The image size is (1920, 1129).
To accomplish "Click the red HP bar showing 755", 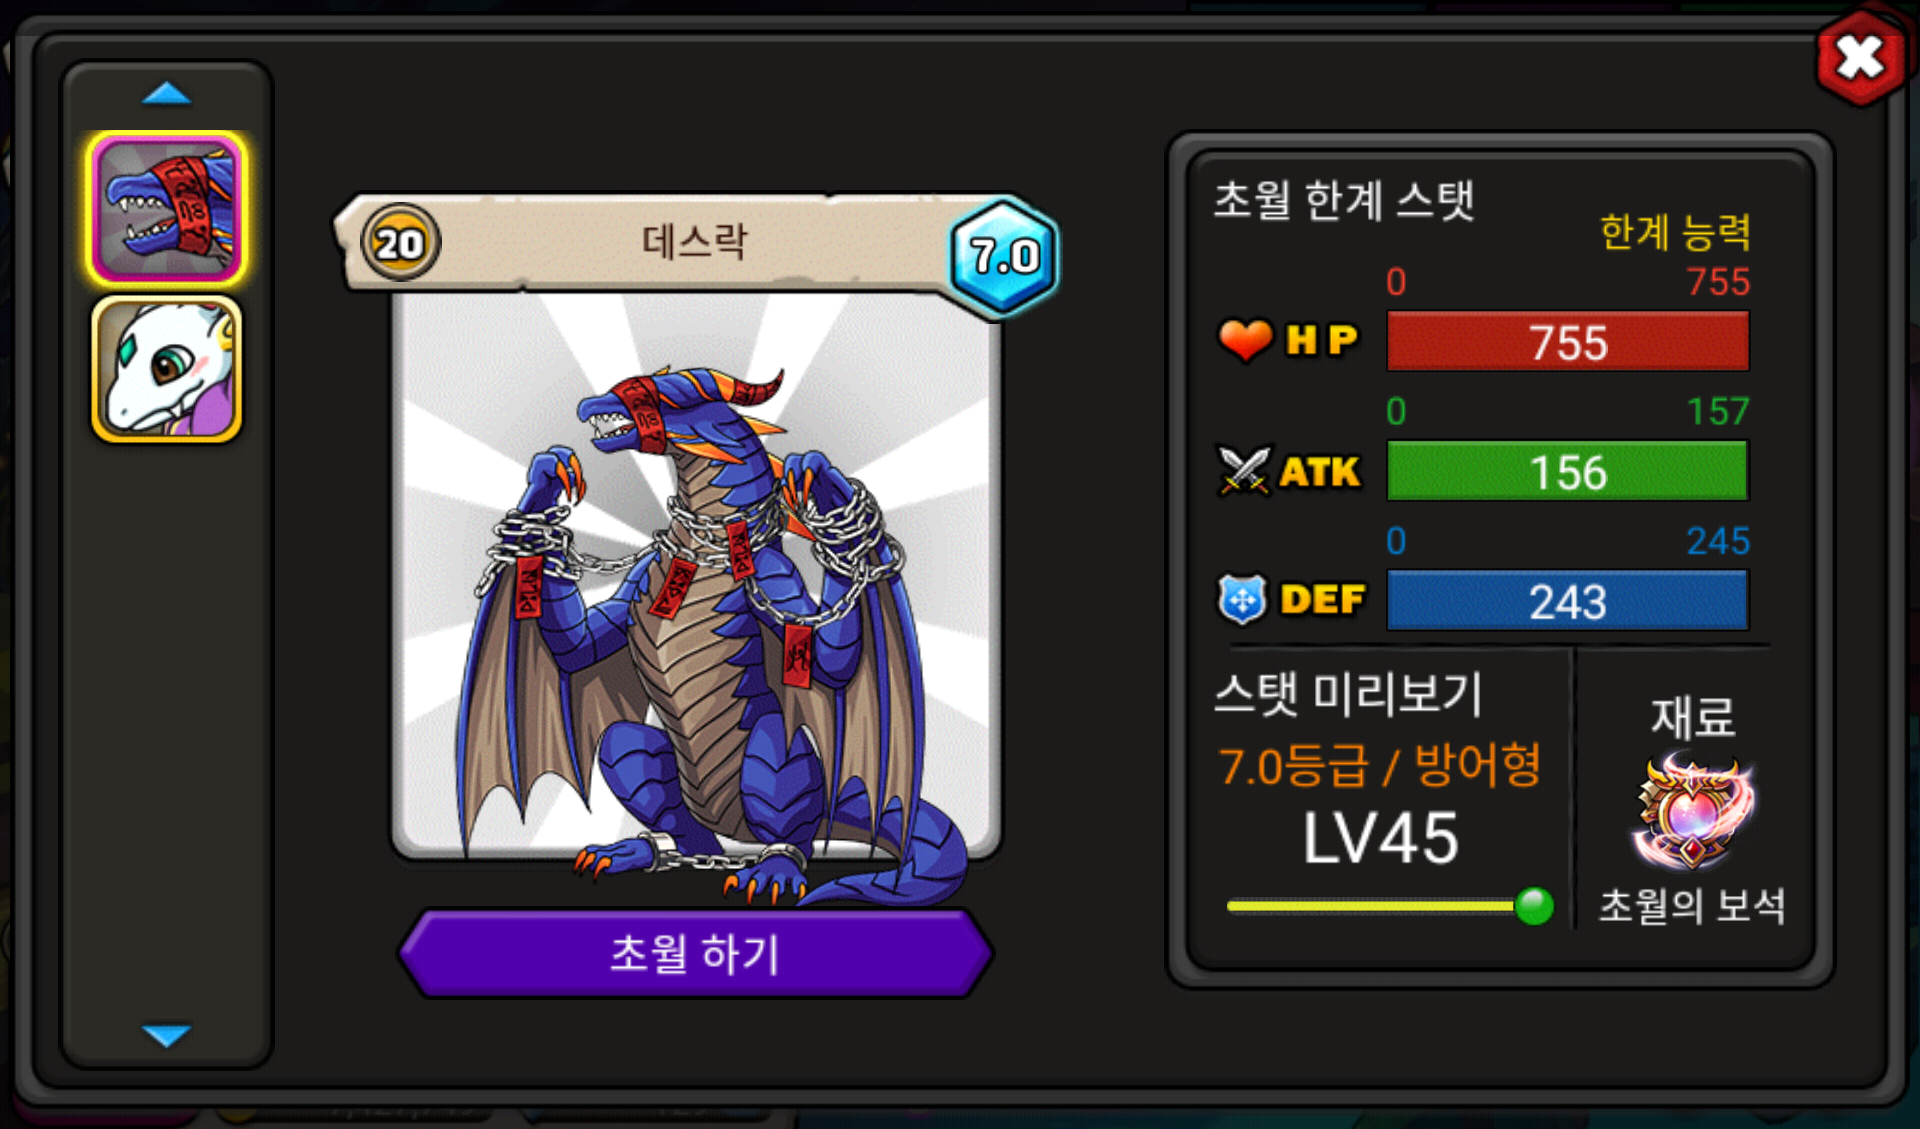I will click(x=1568, y=342).
